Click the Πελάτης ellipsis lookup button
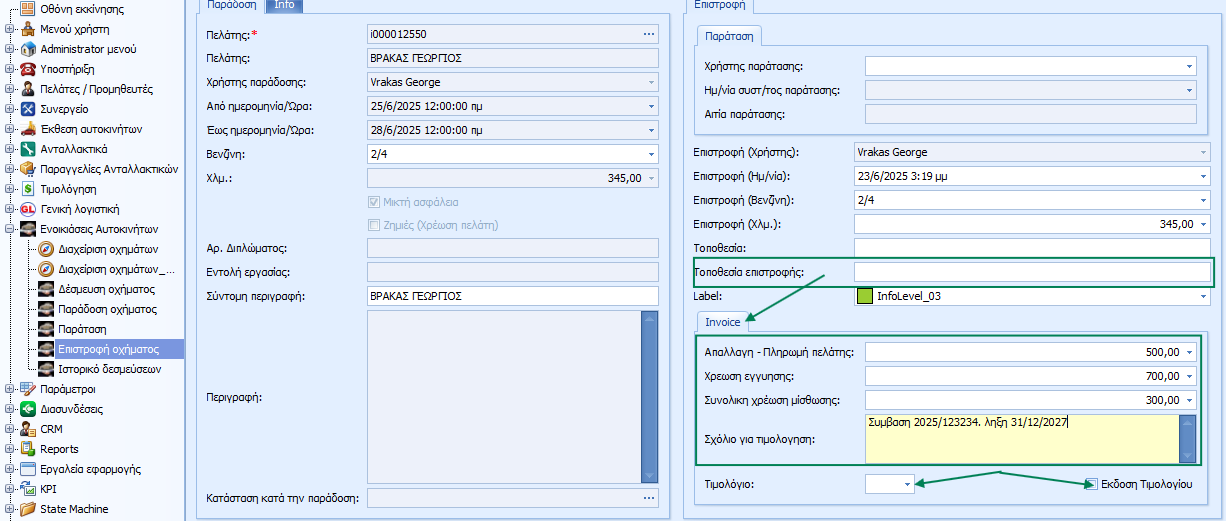Image resolution: width=1226 pixels, height=521 pixels. click(x=647, y=34)
